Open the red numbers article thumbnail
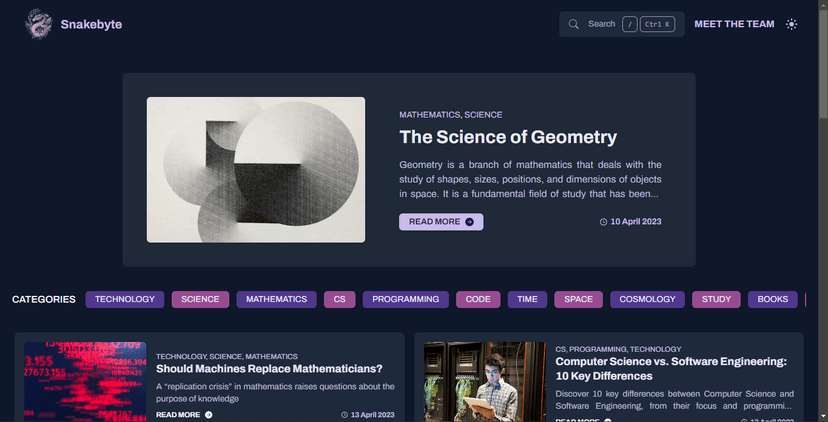Screen dimensions: 828x422 point(85,381)
